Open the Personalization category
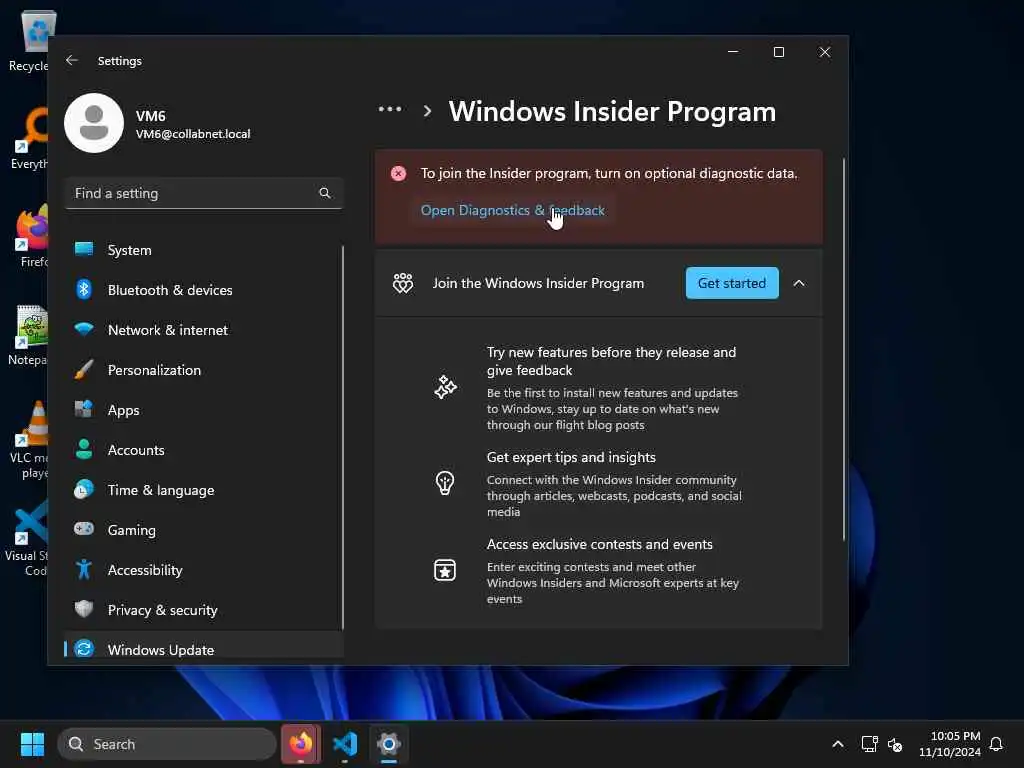Viewport: 1024px width, 768px height. 203,370
